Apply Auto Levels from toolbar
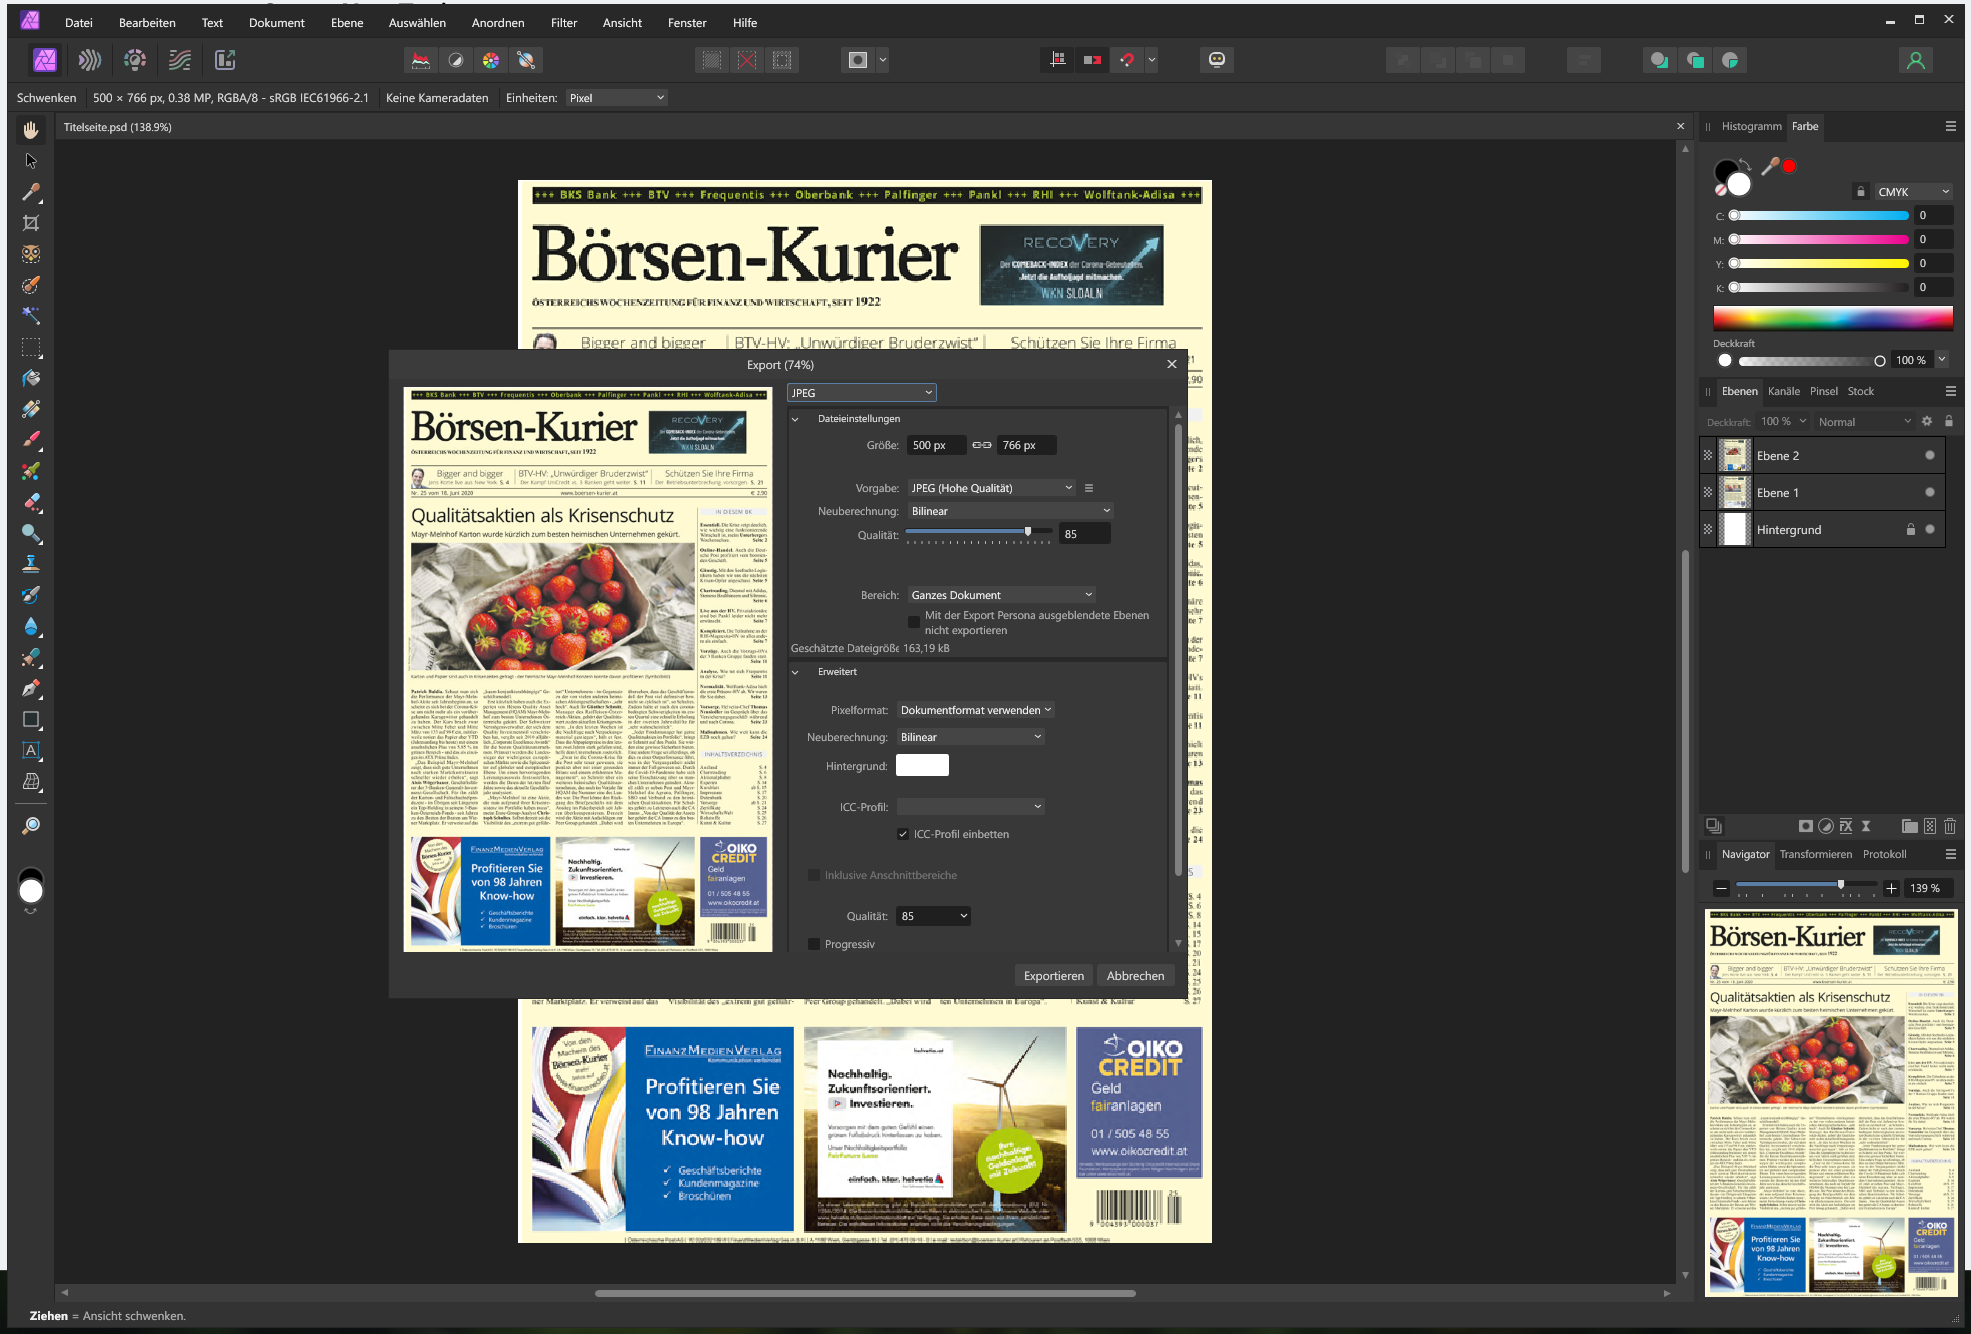 [421, 60]
